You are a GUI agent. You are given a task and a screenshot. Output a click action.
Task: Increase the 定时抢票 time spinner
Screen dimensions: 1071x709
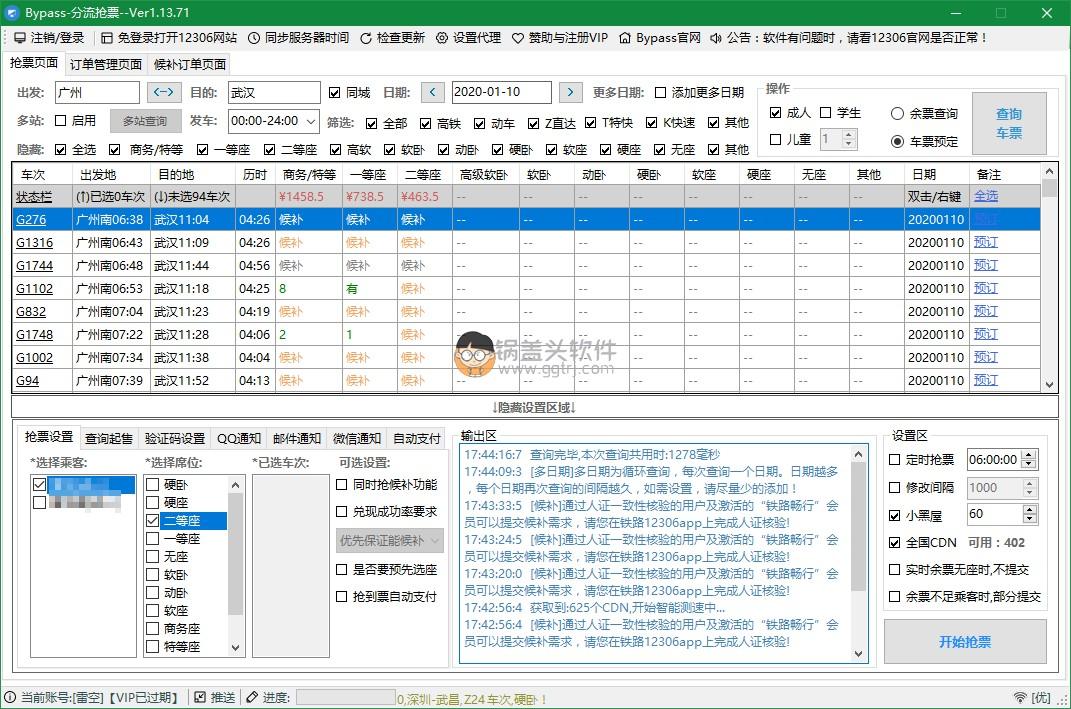click(x=1029, y=455)
